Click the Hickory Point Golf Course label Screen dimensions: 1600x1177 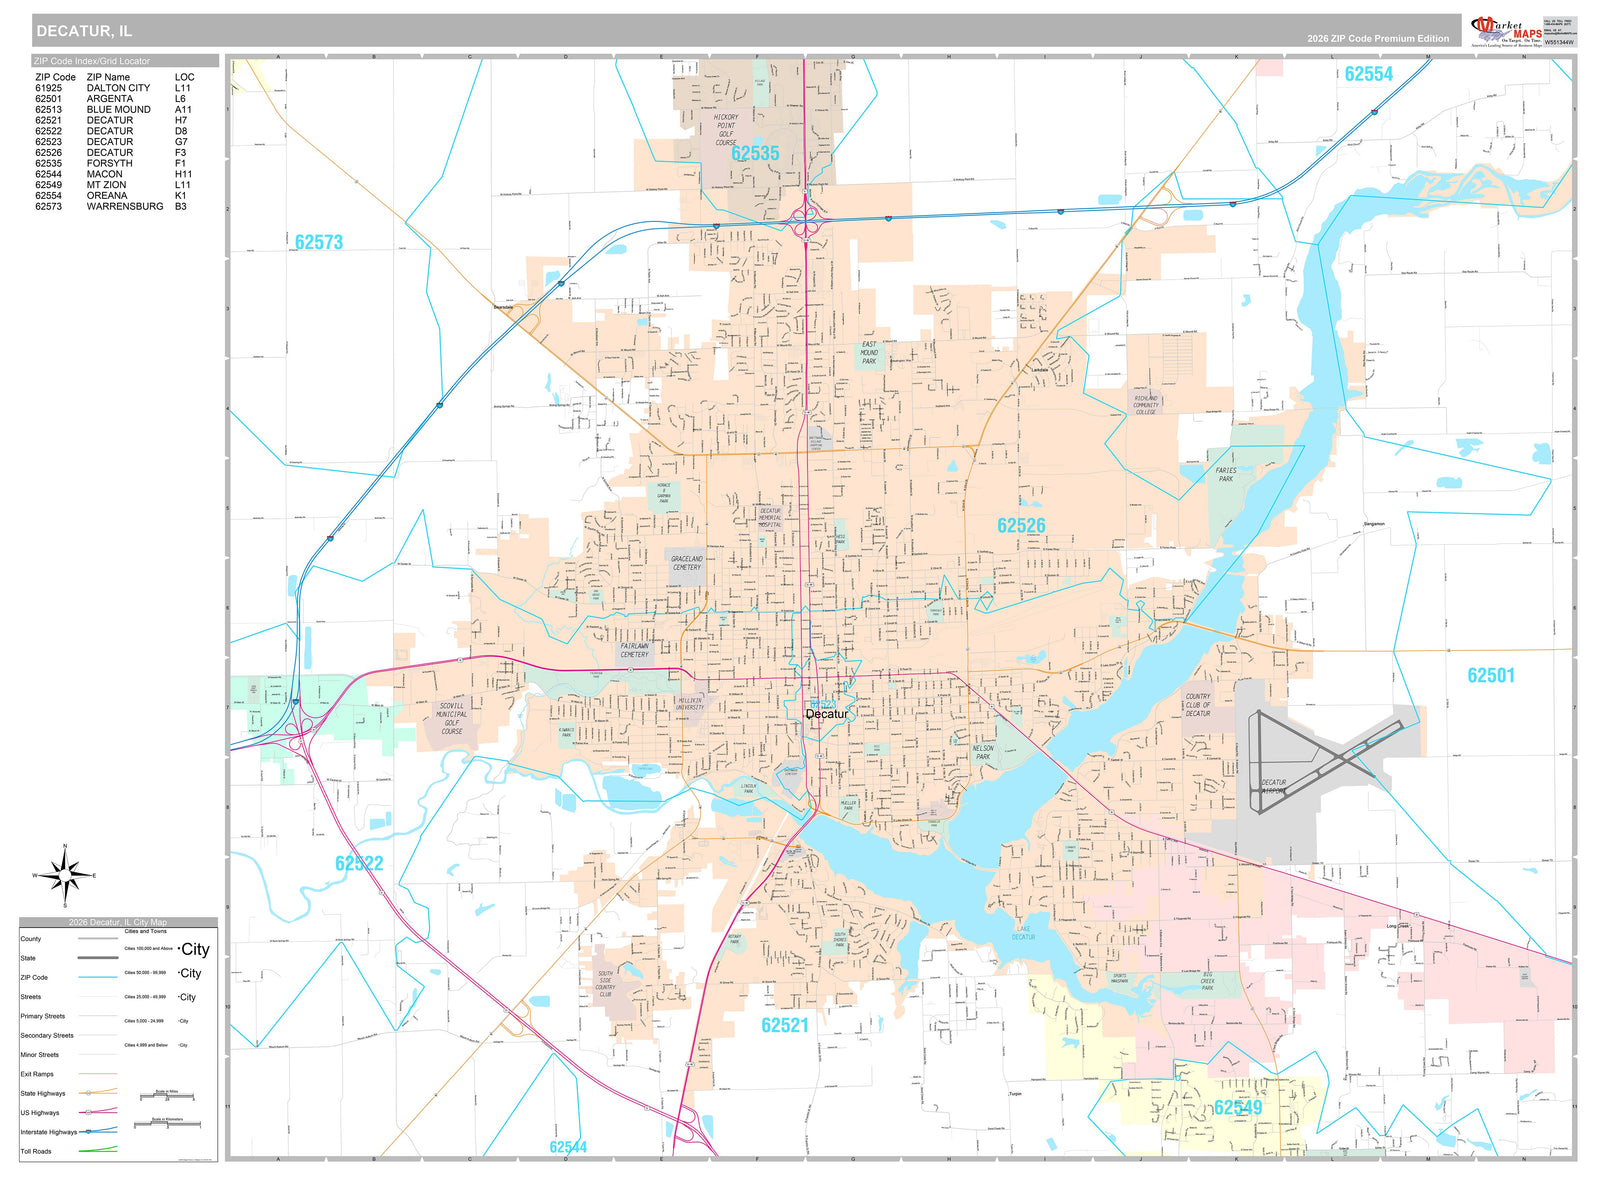(726, 130)
